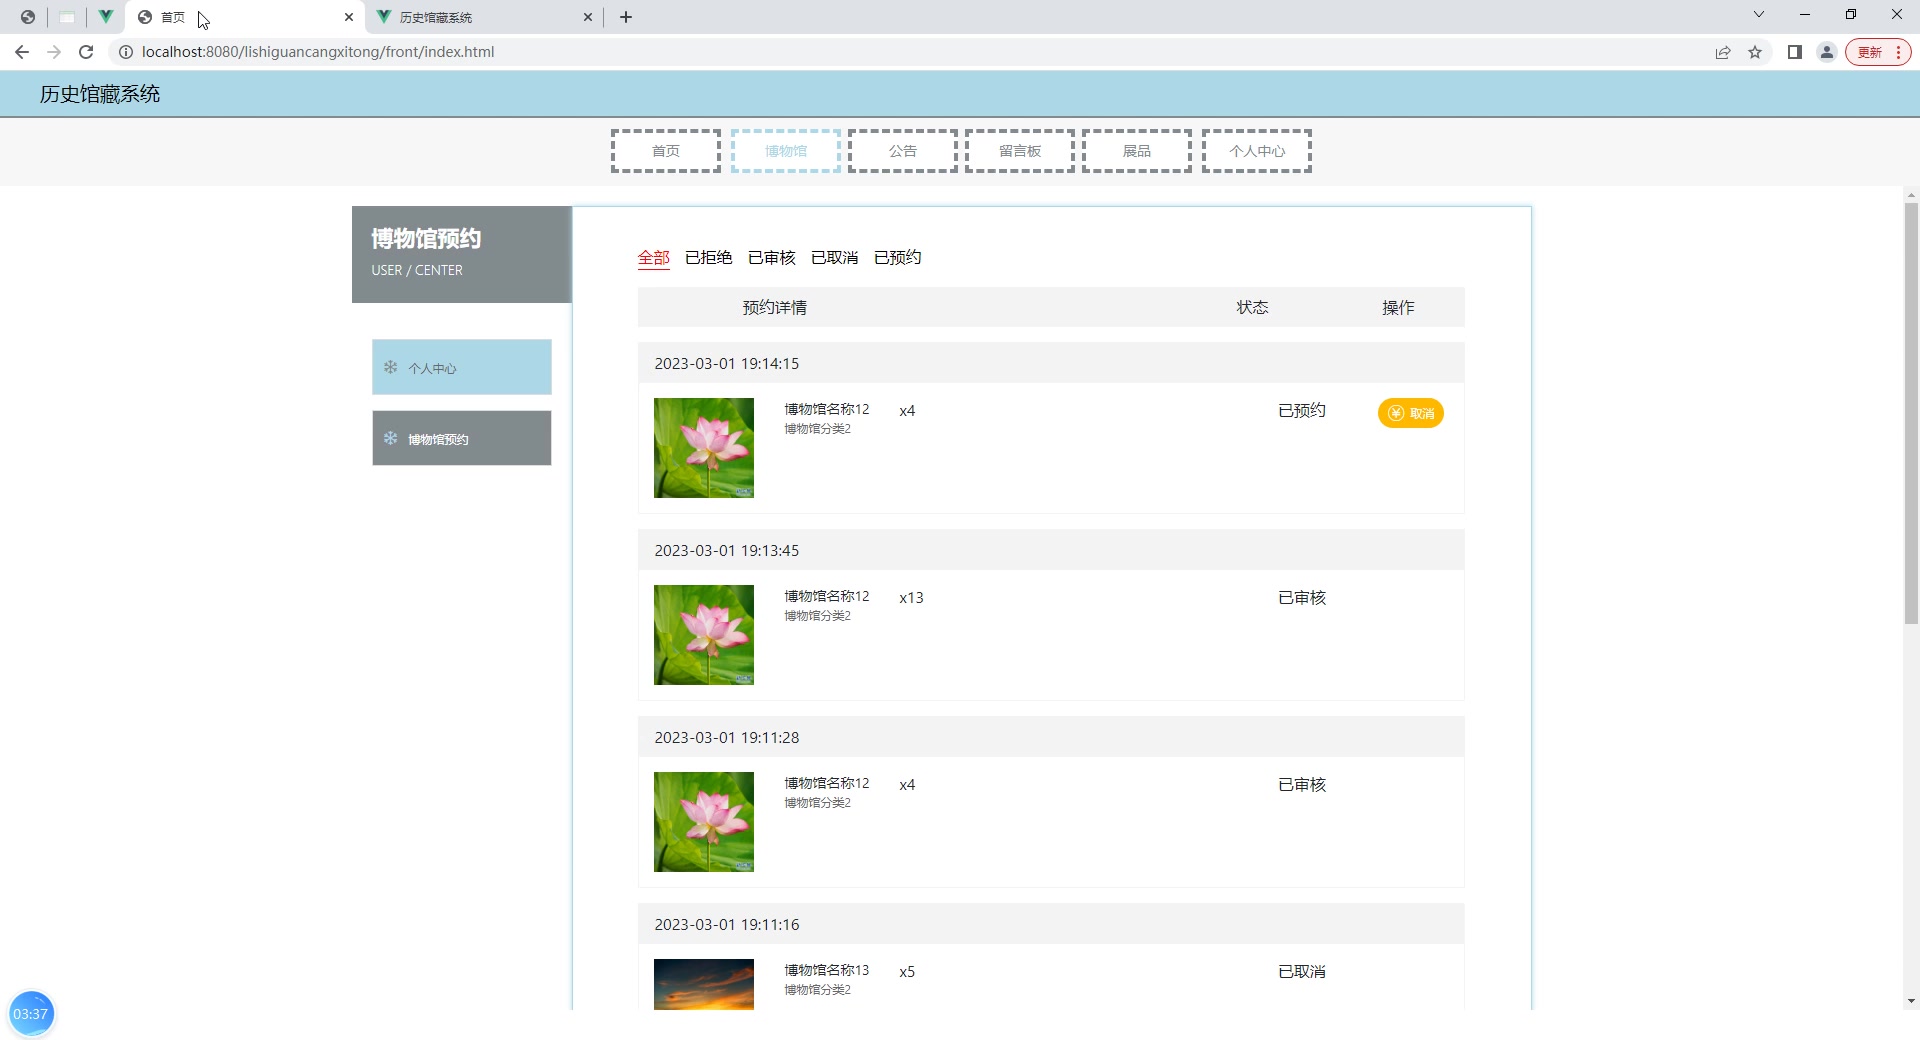Click 已审核 status of the x13 reservation
This screenshot has height=1040, width=1920.
click(1302, 598)
